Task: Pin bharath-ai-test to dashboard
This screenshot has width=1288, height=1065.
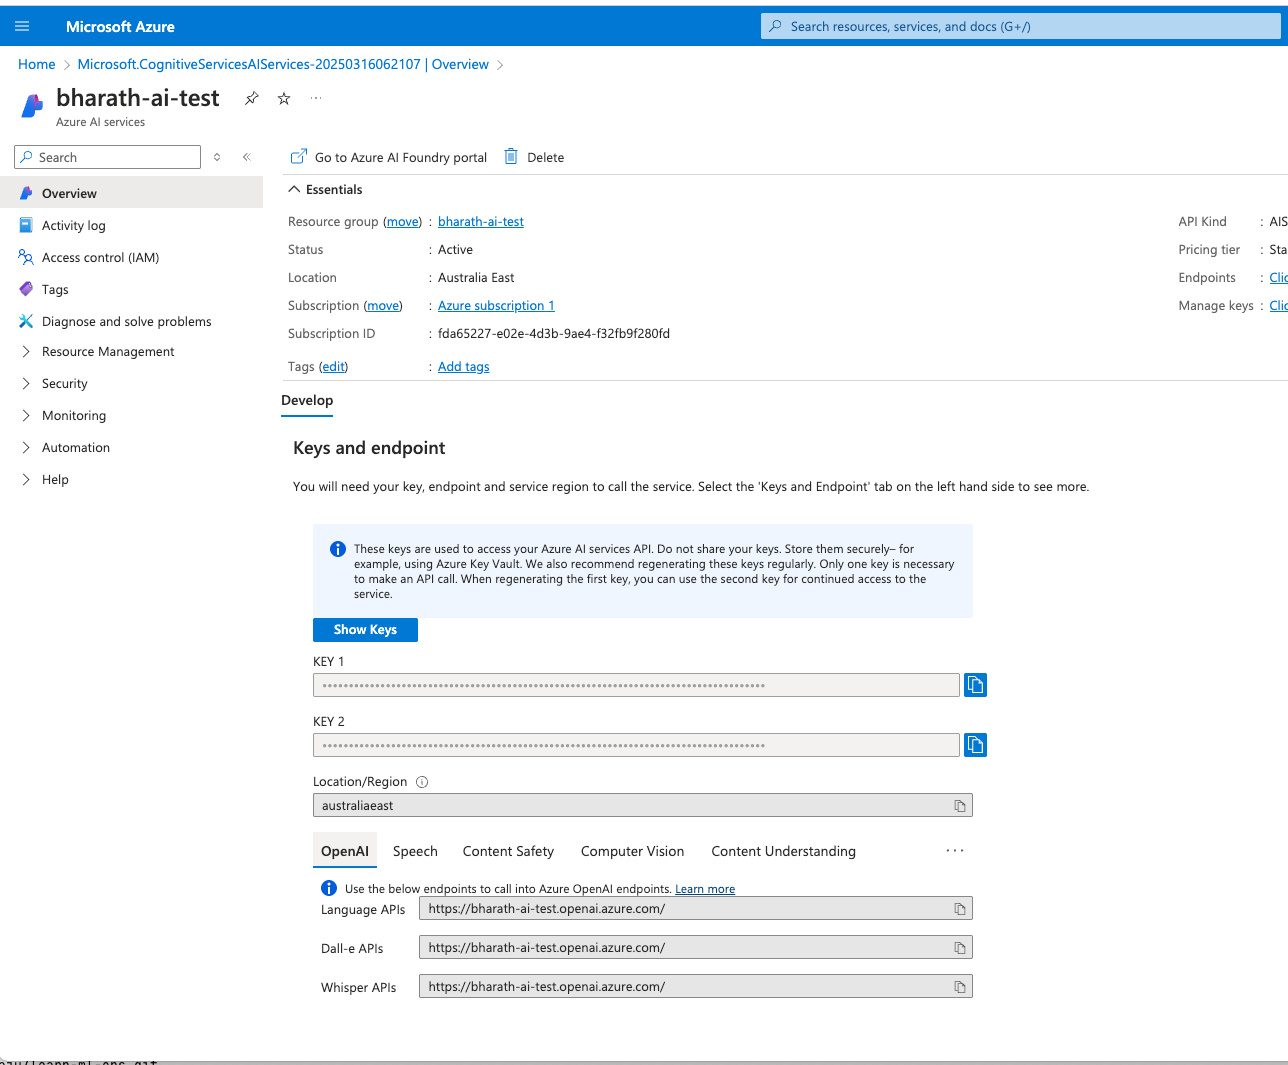Action: point(252,98)
